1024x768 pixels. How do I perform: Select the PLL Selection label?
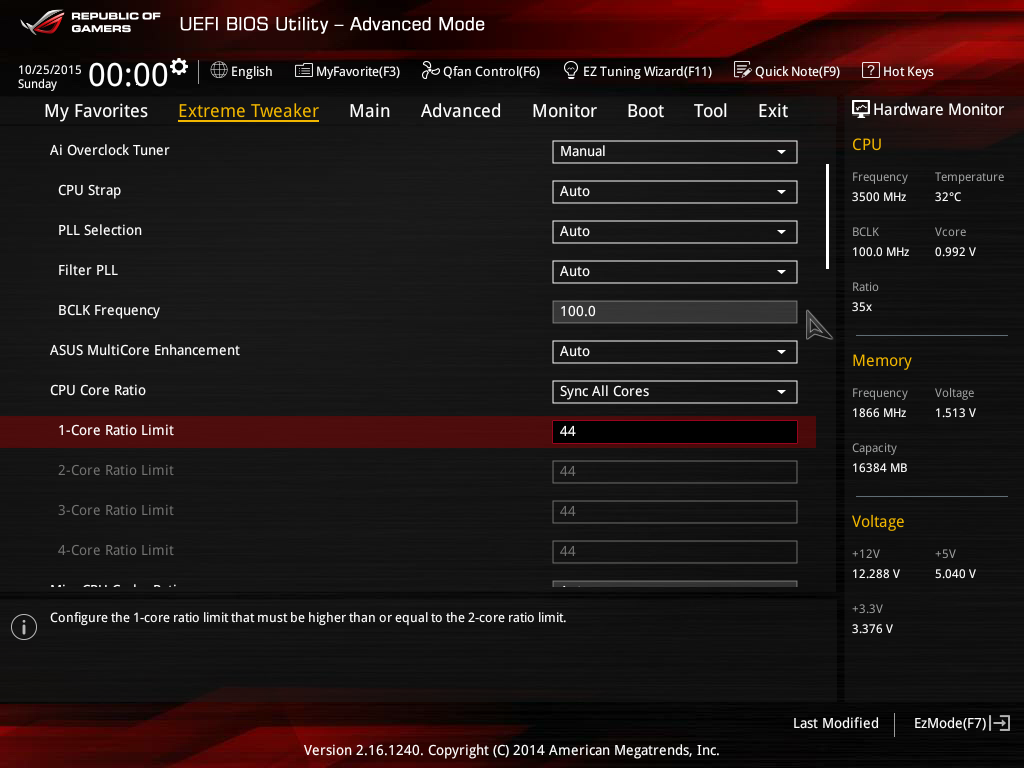click(x=100, y=230)
